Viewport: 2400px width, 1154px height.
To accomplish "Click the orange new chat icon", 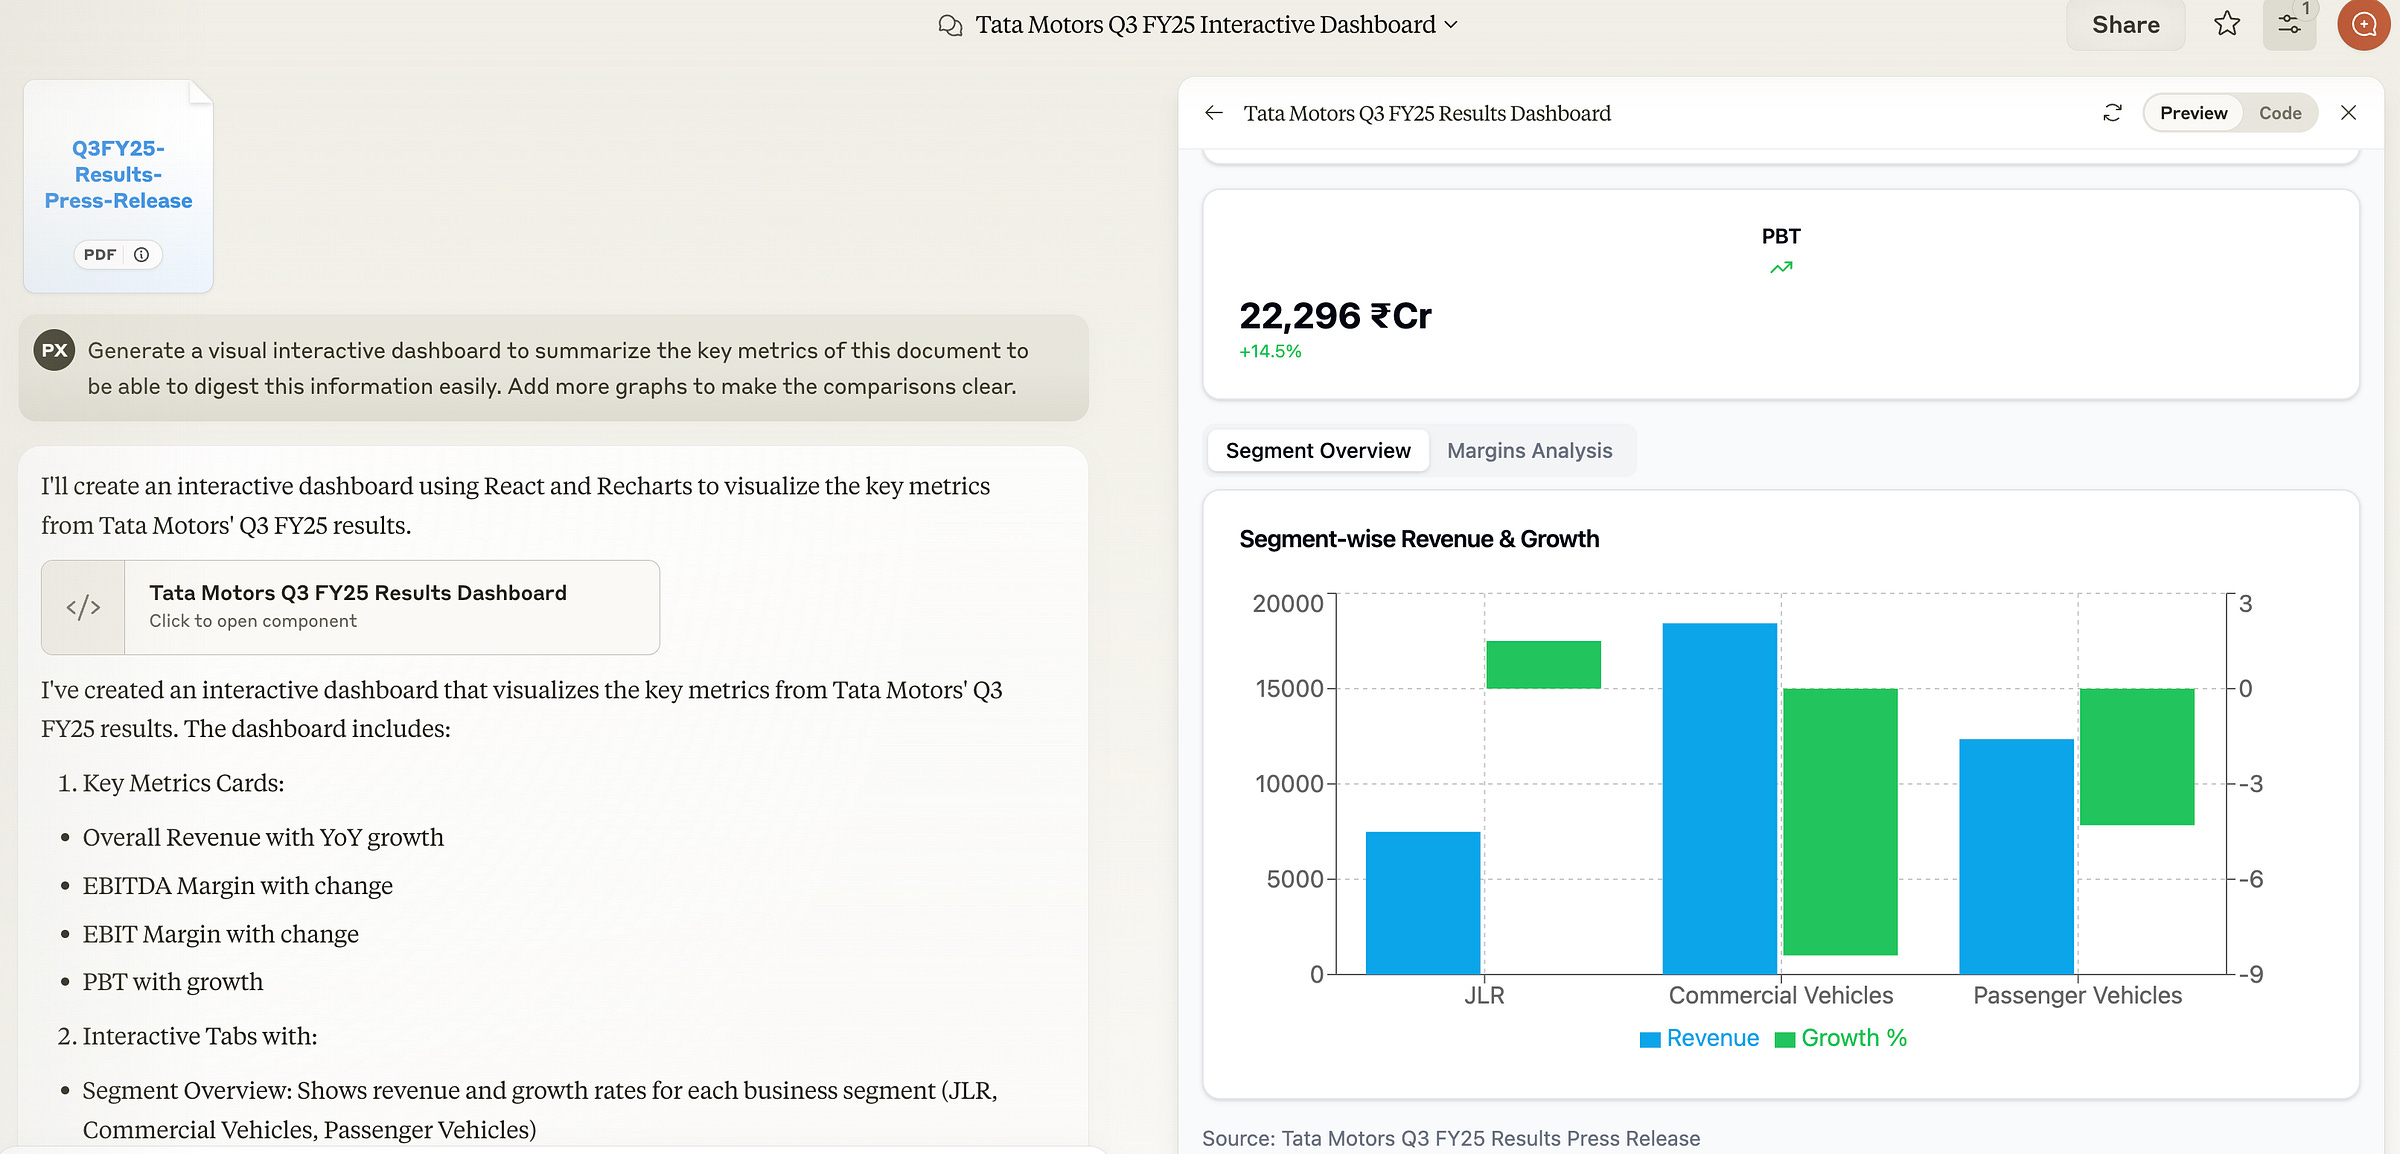I will click(2363, 24).
